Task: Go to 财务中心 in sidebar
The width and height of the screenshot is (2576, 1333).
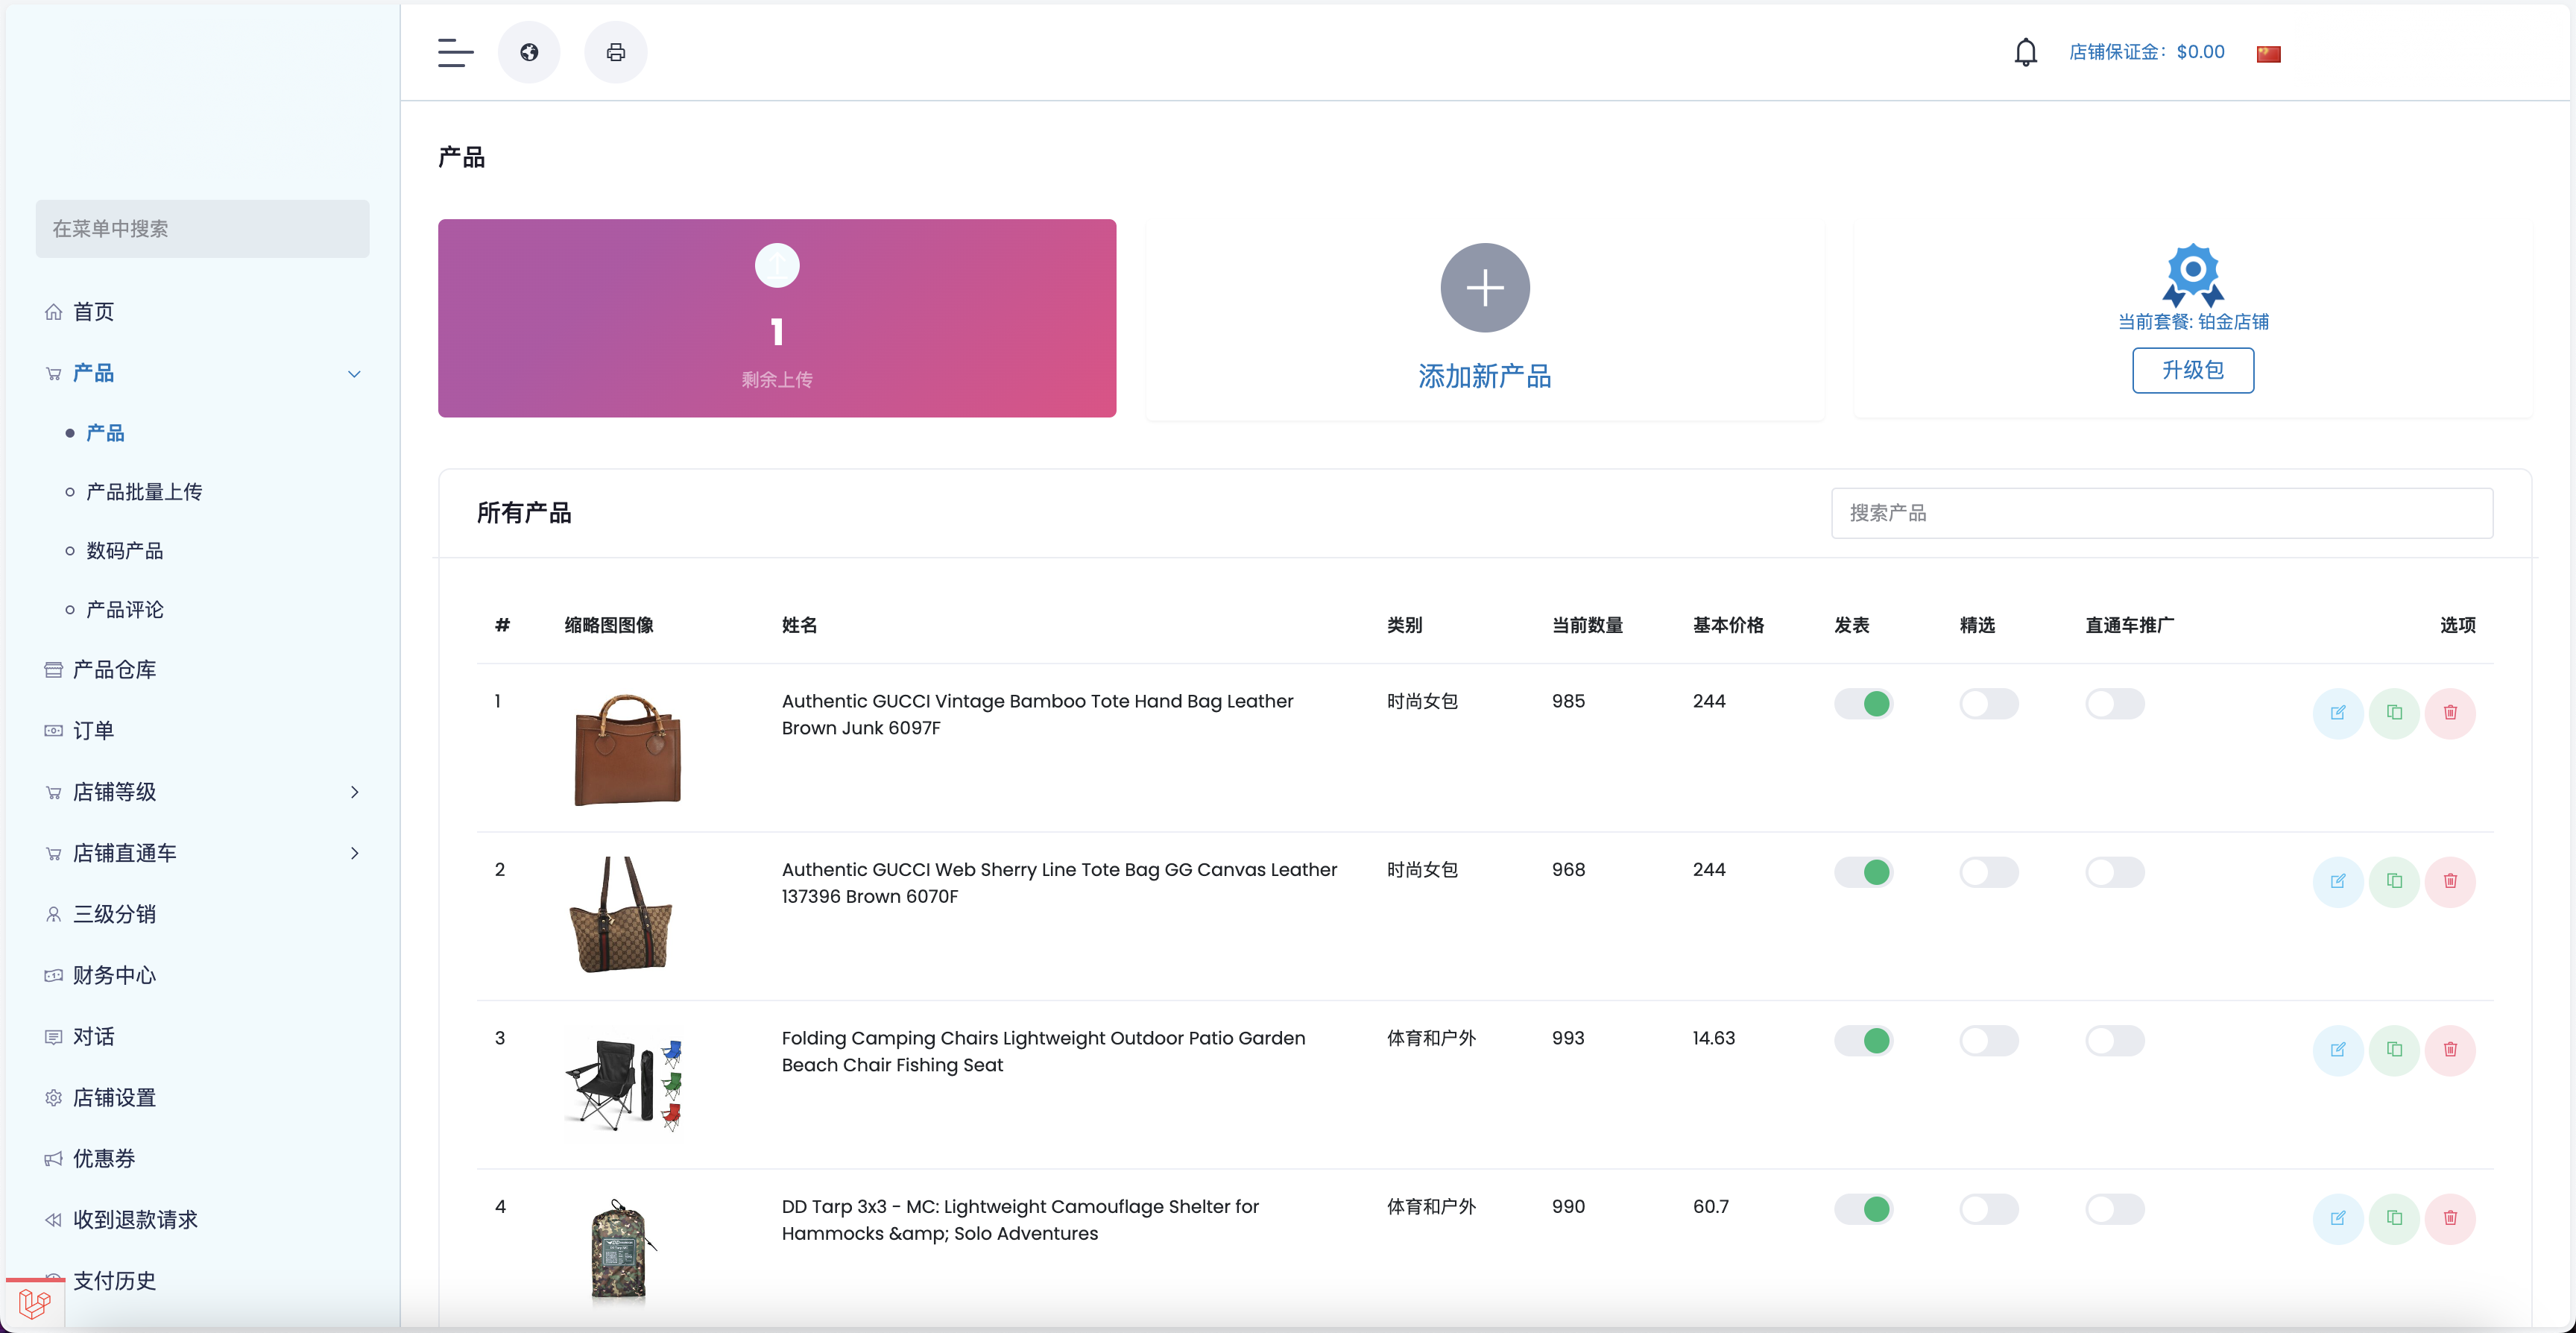Action: 114,975
